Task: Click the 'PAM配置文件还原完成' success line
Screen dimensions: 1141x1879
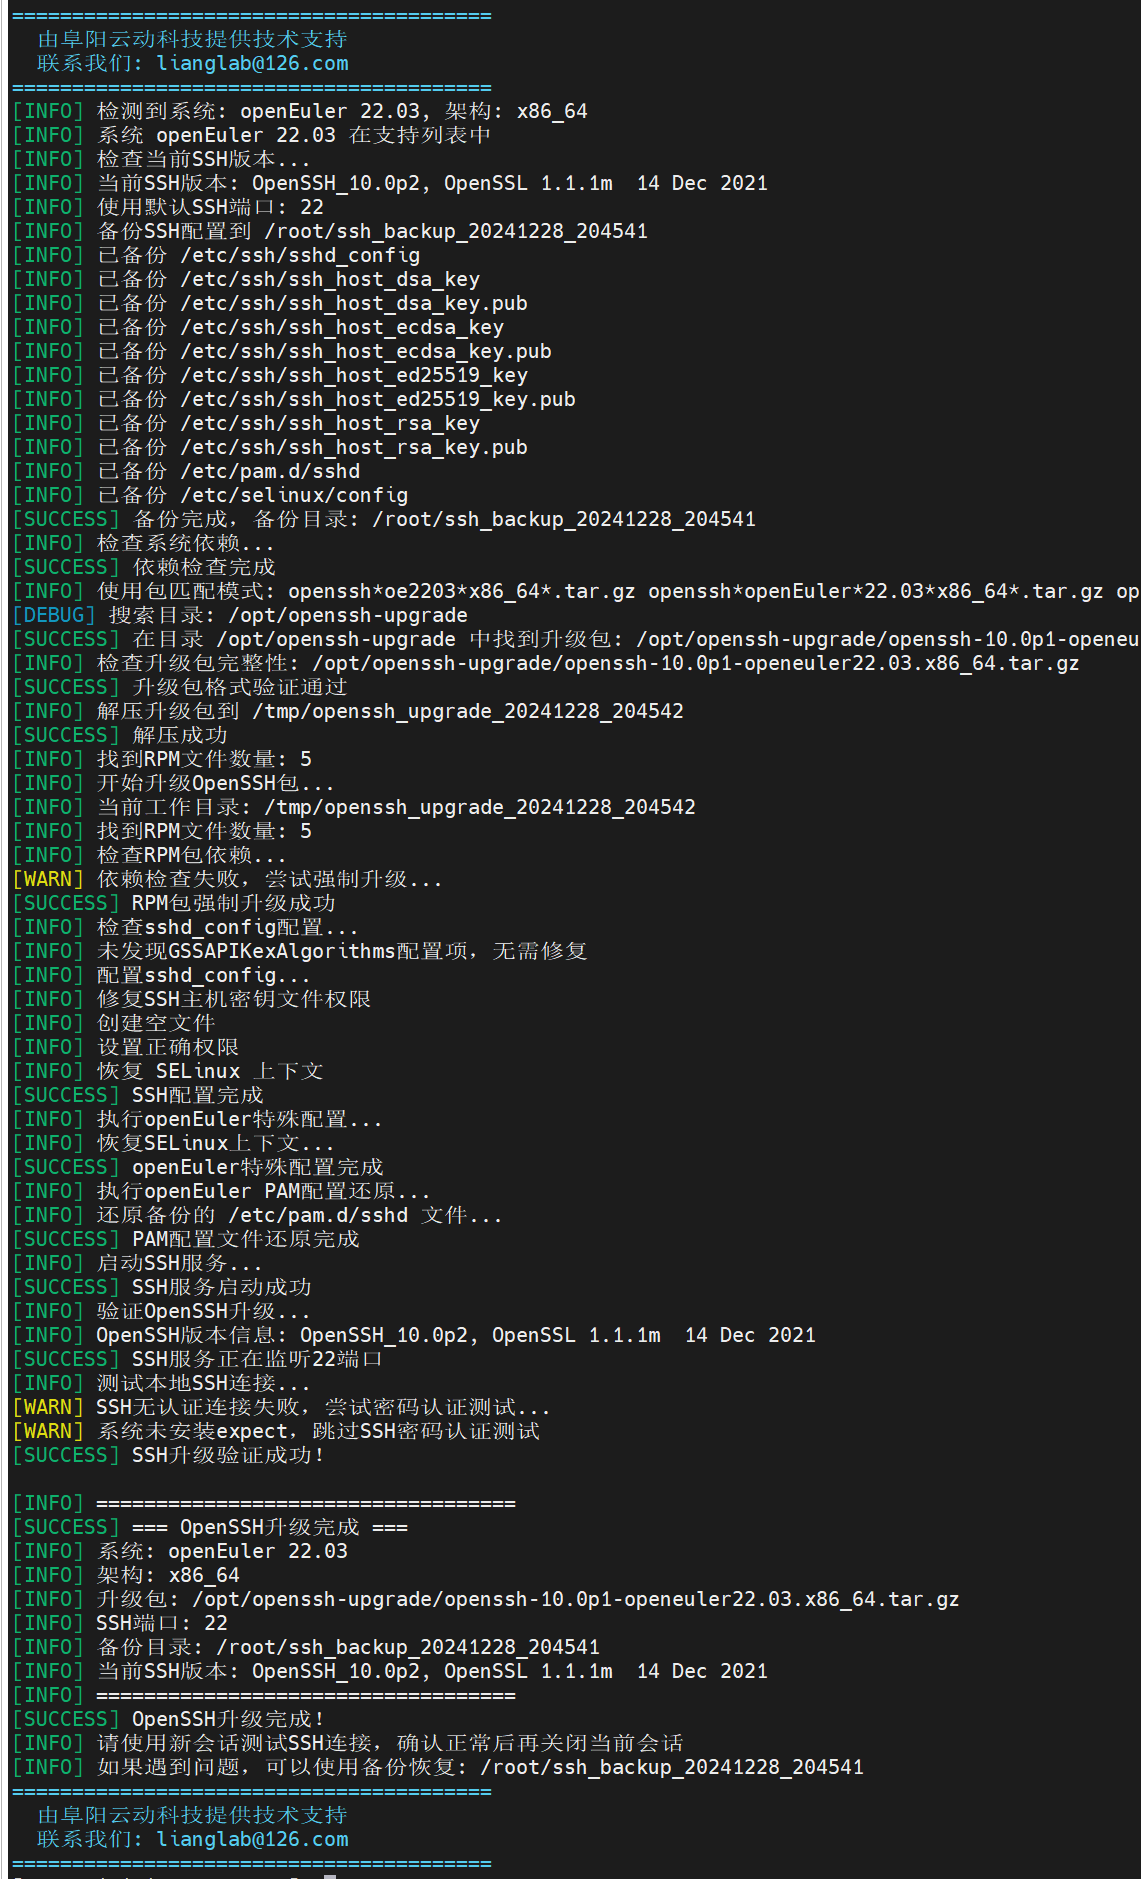Action: click(245, 1240)
